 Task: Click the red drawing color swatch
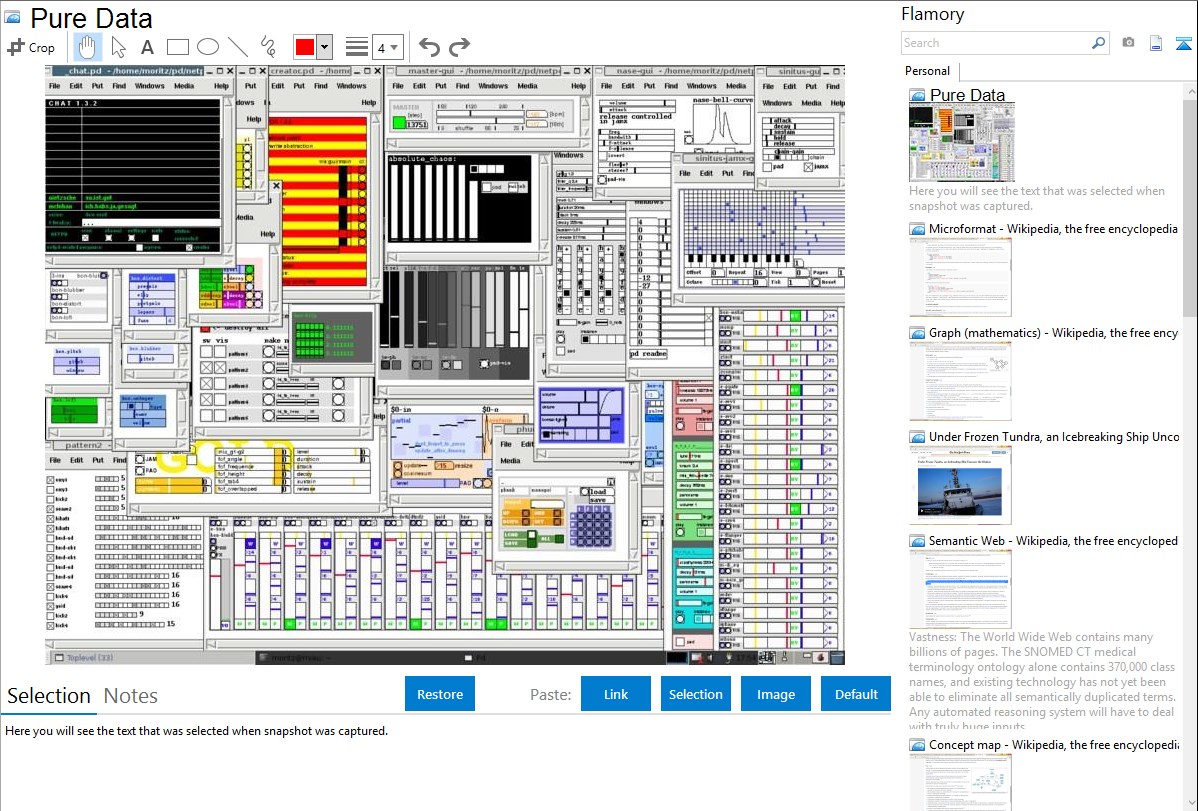coord(305,47)
